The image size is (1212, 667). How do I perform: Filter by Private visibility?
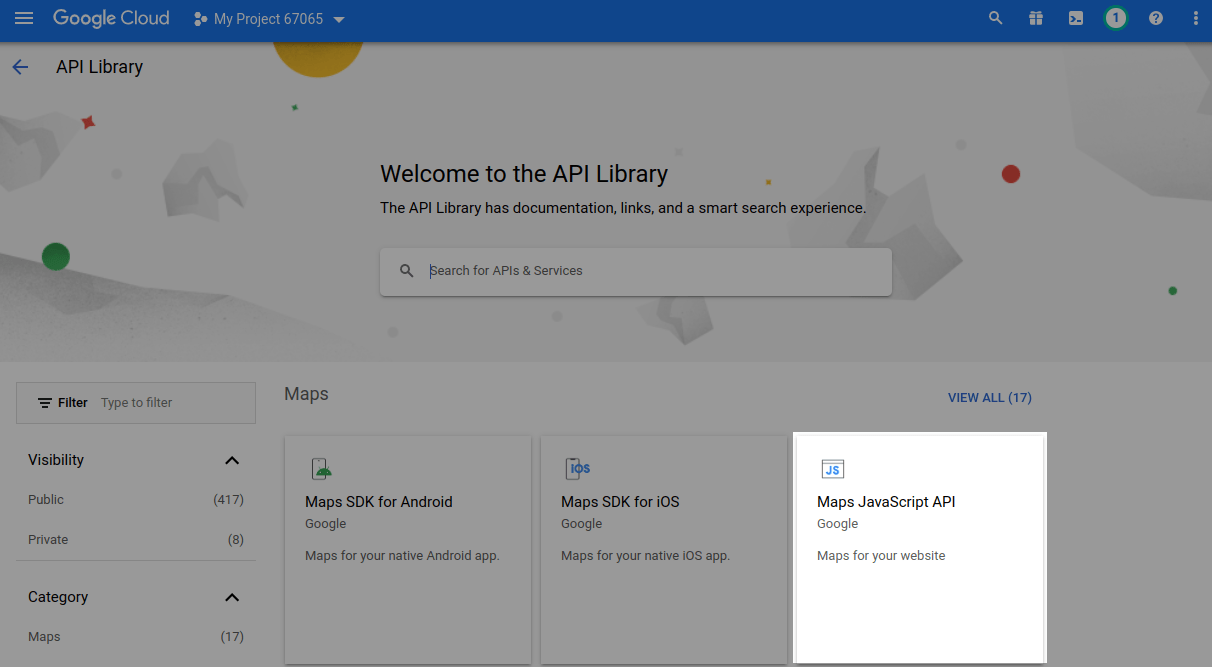[x=48, y=539]
